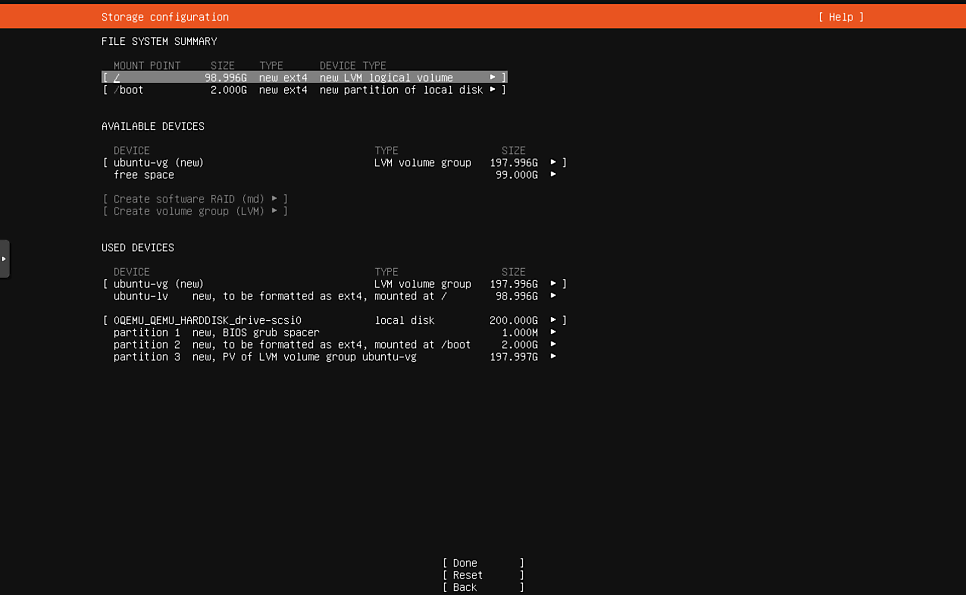The height and width of the screenshot is (595, 966).
Task: Open the /boot mount row arrow
Action: [x=492, y=90]
